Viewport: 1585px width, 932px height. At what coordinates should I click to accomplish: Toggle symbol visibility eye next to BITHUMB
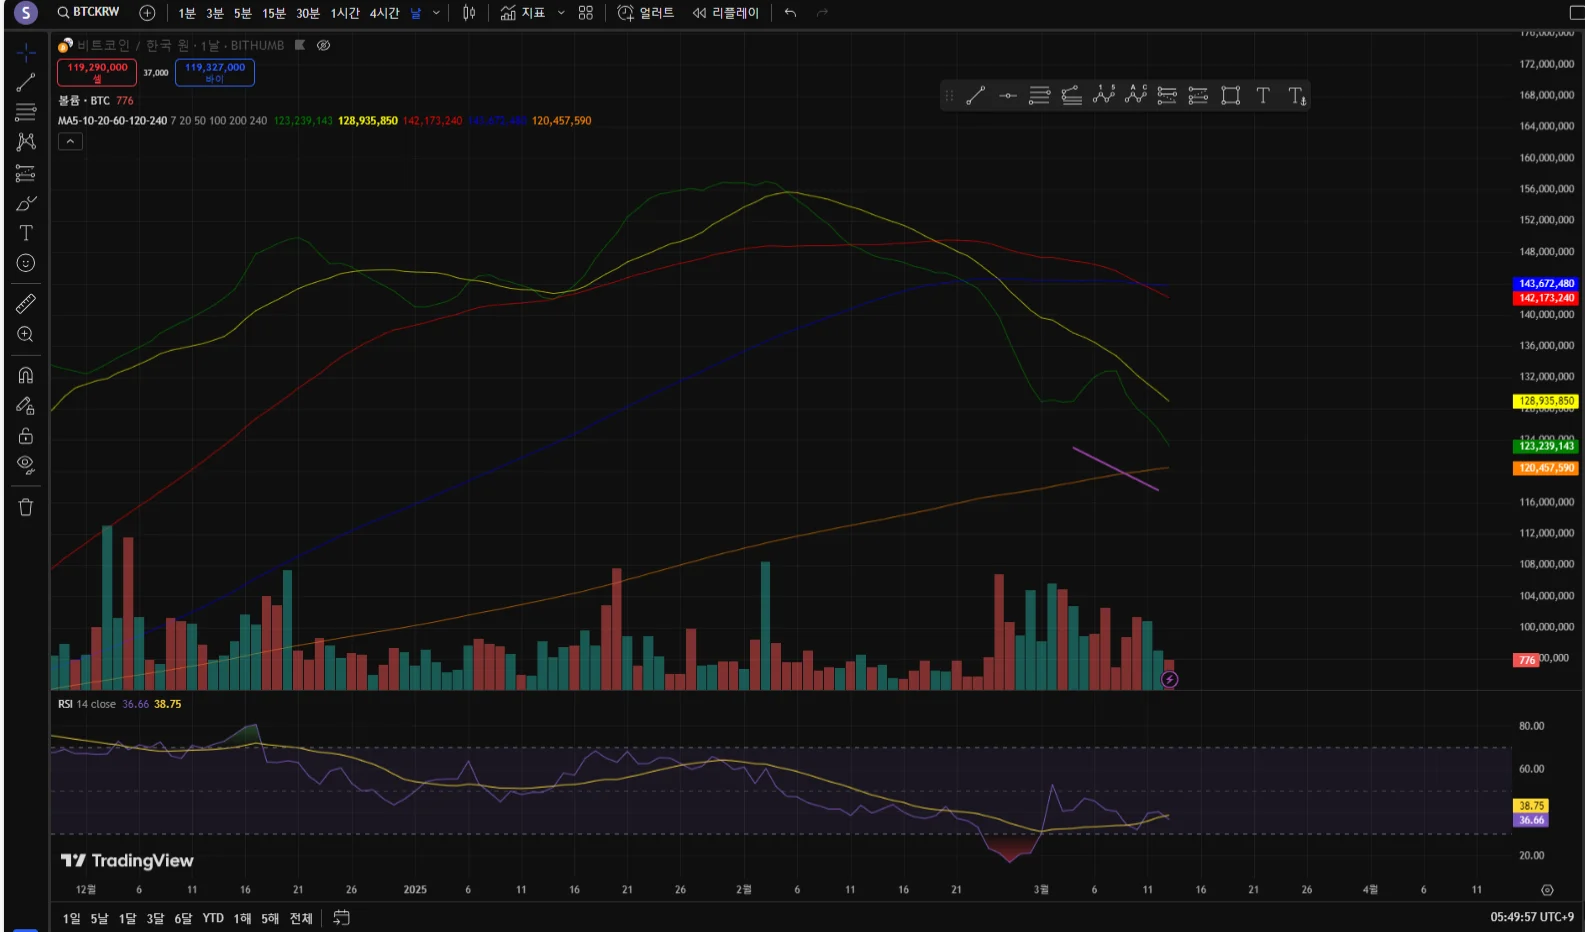pyautogui.click(x=323, y=45)
